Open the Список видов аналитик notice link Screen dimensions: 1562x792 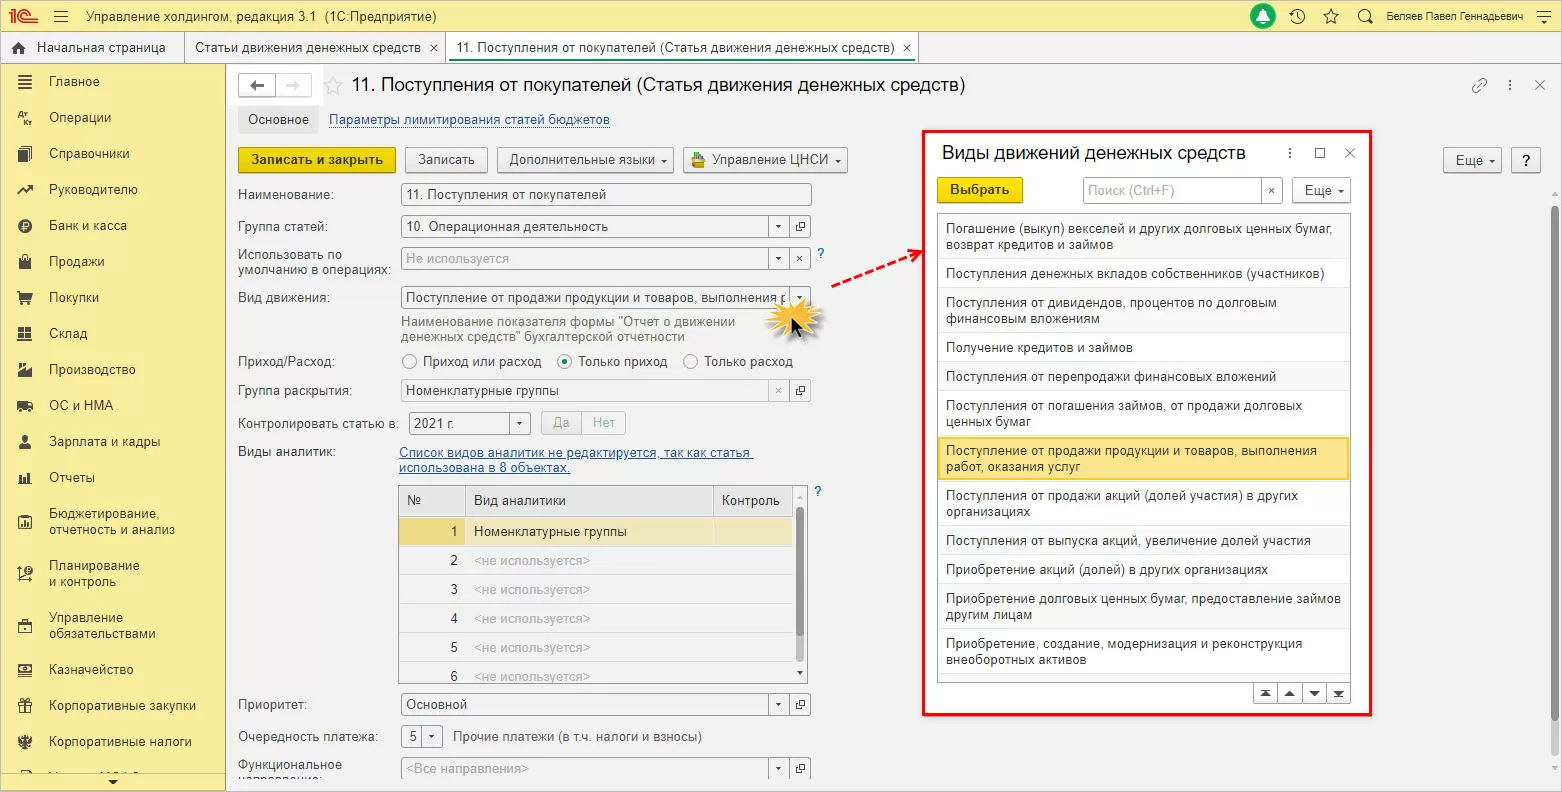575,460
